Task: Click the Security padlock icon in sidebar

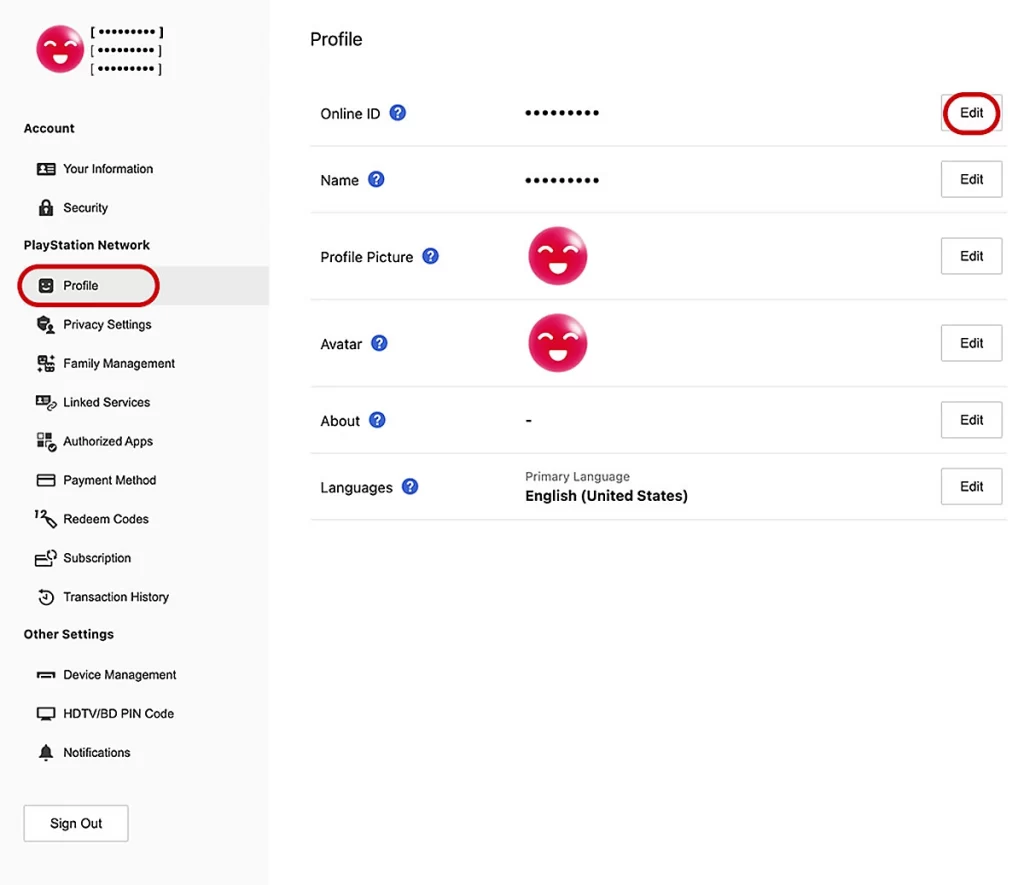Action: pos(46,207)
